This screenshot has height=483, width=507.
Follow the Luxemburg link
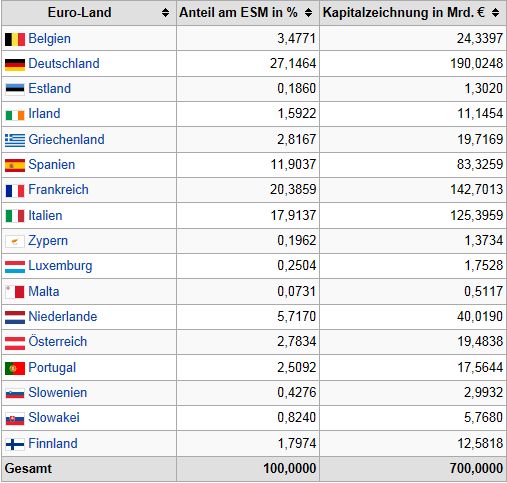60,266
